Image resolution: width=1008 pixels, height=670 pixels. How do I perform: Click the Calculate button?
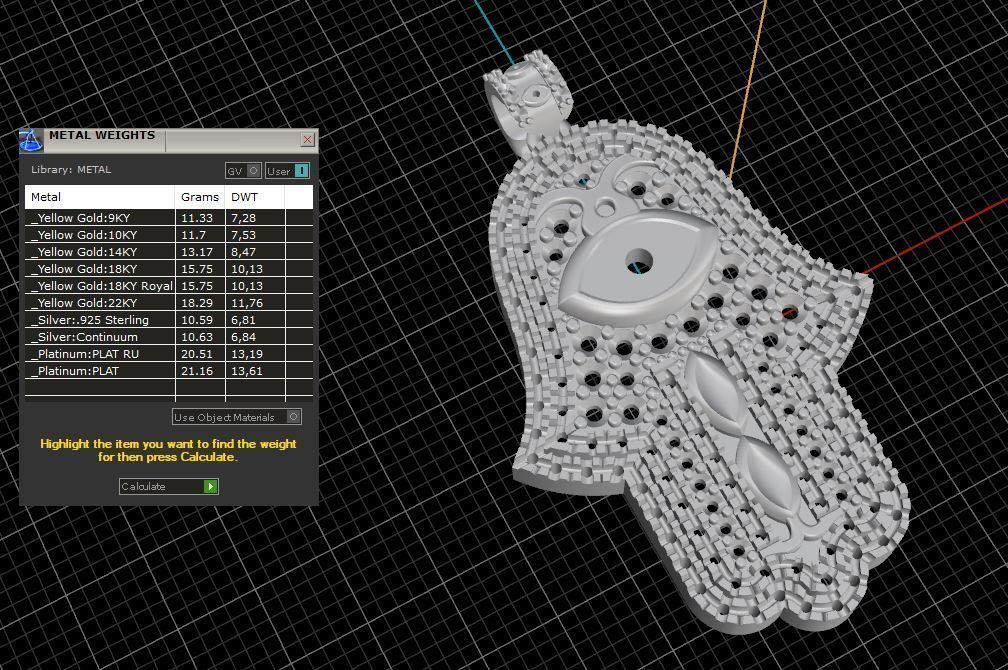point(168,487)
